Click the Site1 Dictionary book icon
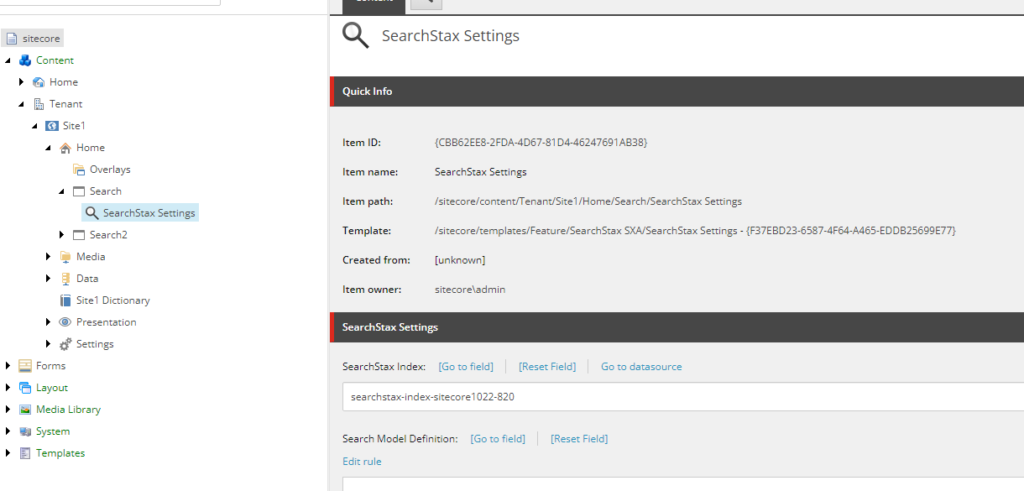Image resolution: width=1024 pixels, height=491 pixels. (65, 300)
